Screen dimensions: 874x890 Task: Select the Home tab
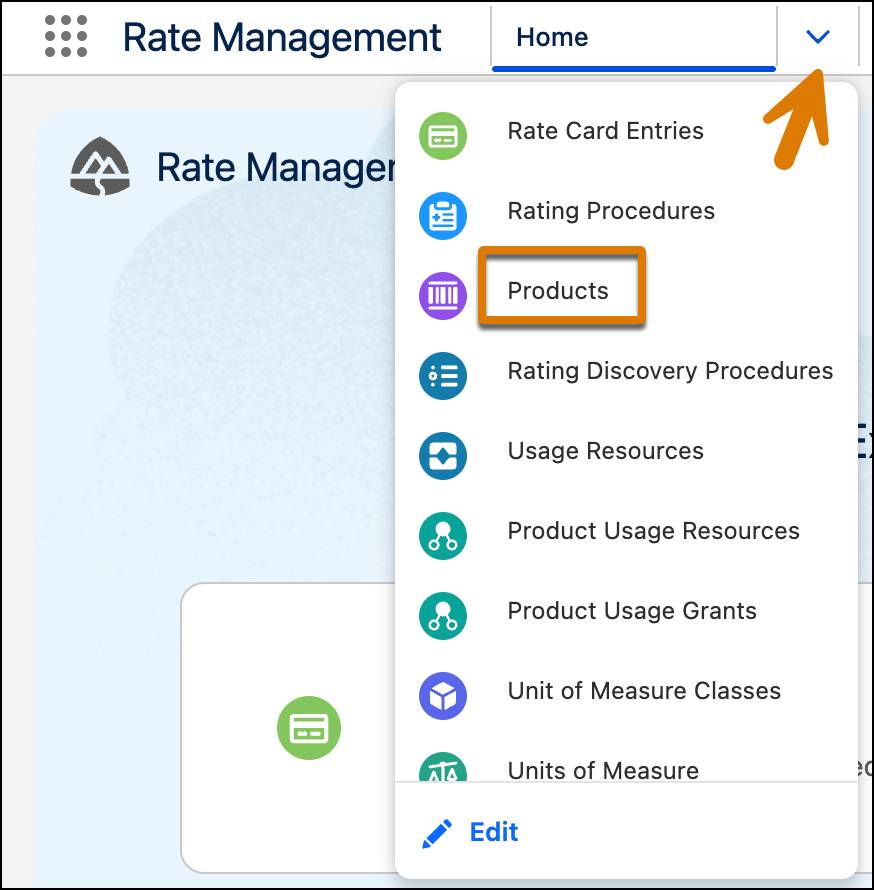pyautogui.click(x=633, y=37)
